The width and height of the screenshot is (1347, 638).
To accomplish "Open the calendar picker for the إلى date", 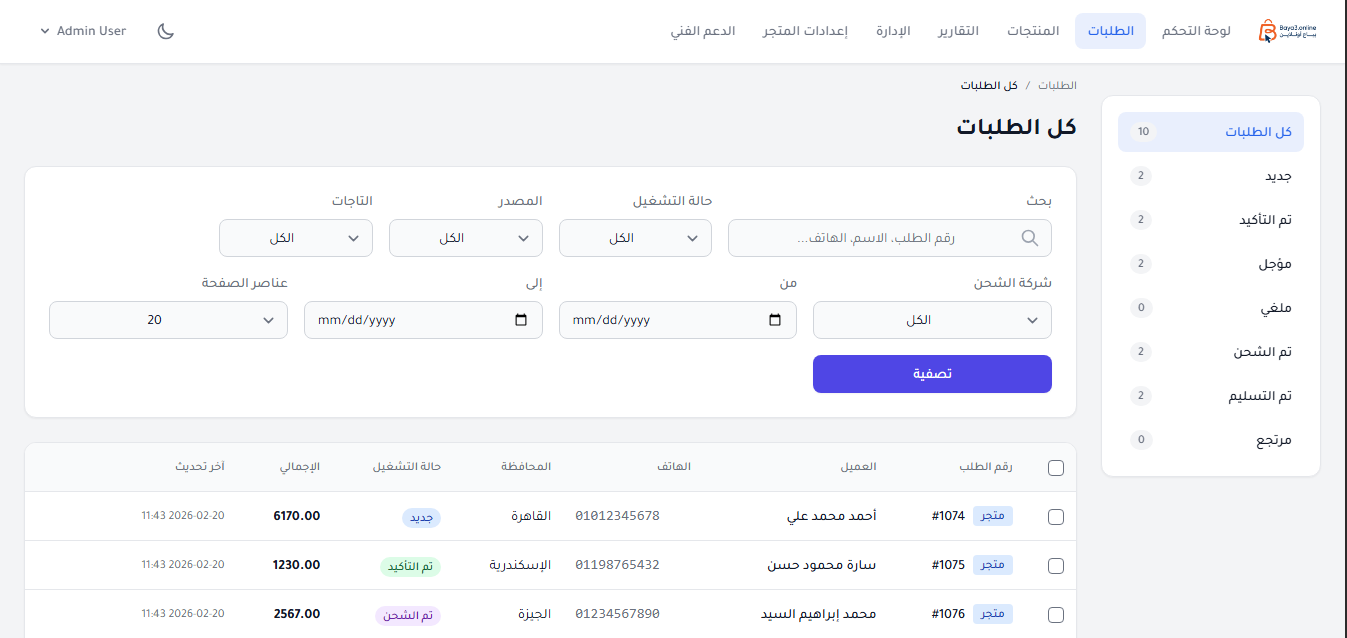I will pos(519,320).
